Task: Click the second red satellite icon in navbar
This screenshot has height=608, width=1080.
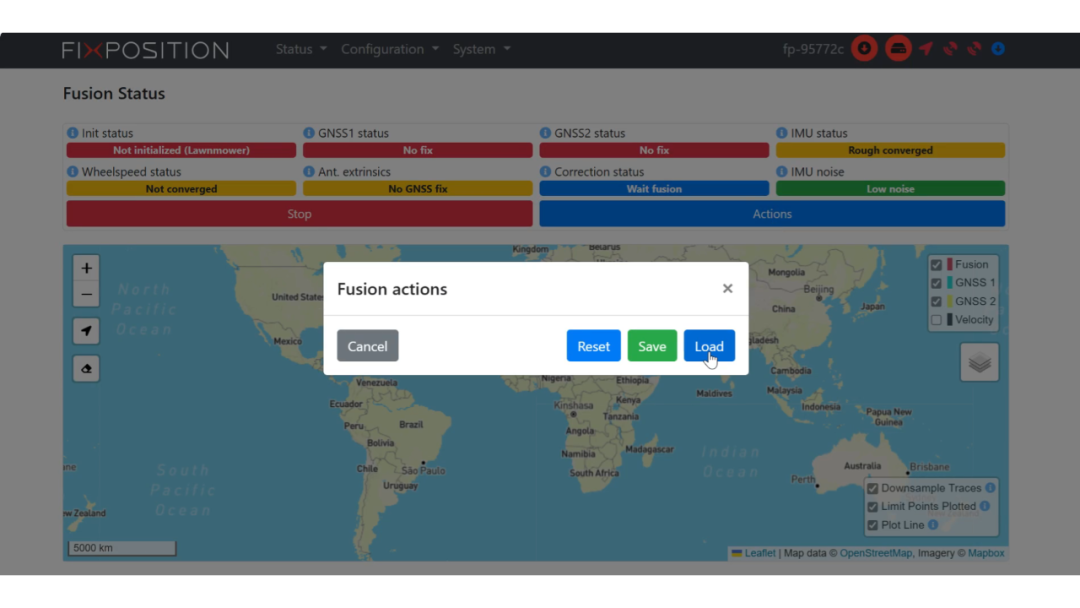Action: [974, 49]
